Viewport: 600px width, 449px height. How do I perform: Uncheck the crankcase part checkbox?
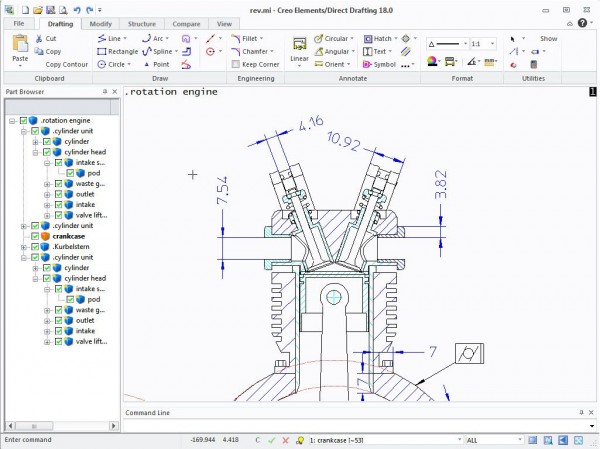[x=35, y=236]
